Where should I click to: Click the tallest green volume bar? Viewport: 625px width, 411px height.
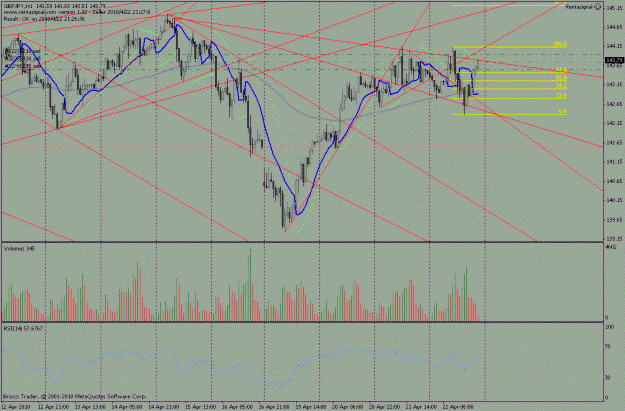(251, 285)
